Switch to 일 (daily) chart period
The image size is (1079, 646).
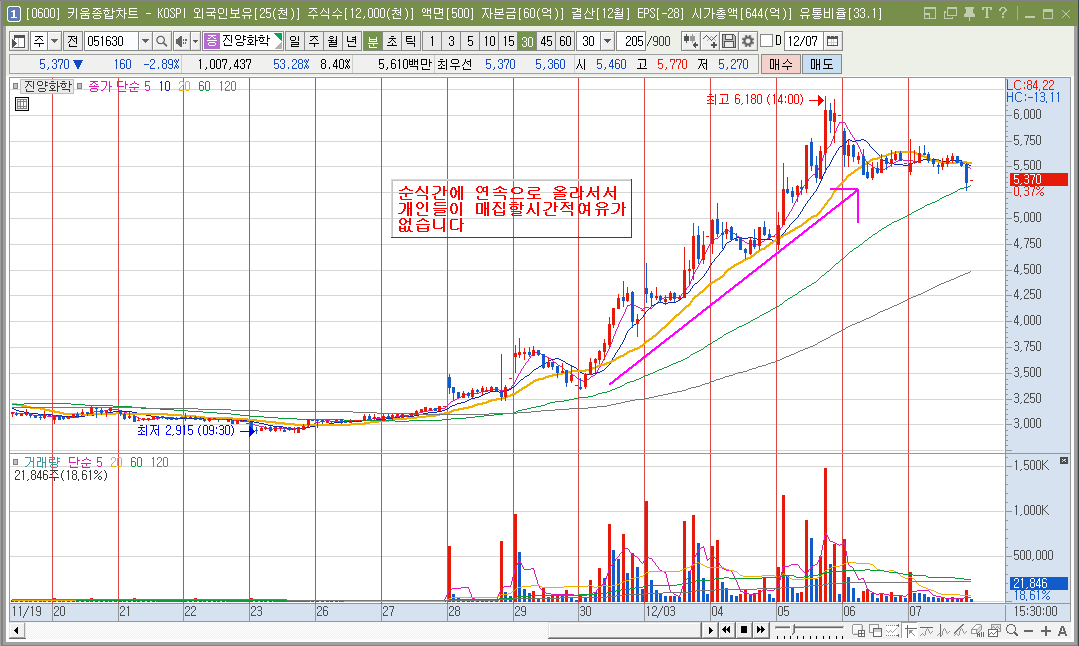tap(295, 41)
